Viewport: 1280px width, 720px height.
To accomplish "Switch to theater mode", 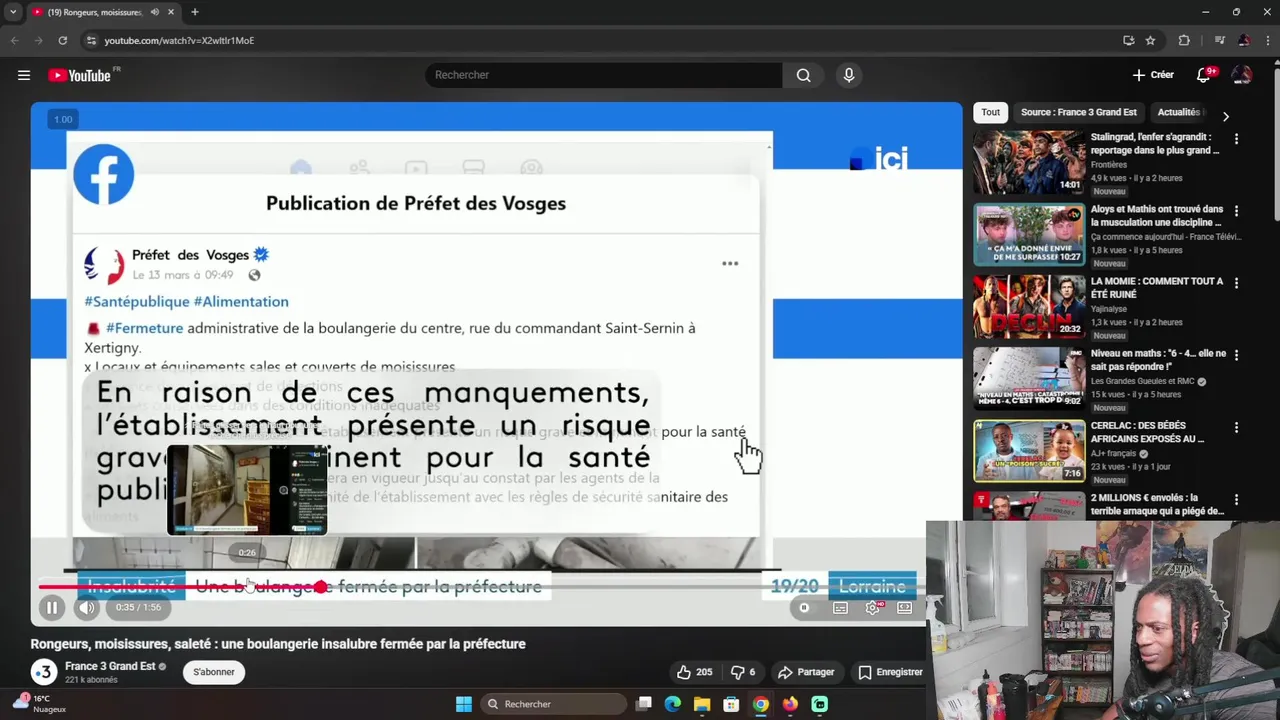I will pyautogui.click(x=905, y=607).
